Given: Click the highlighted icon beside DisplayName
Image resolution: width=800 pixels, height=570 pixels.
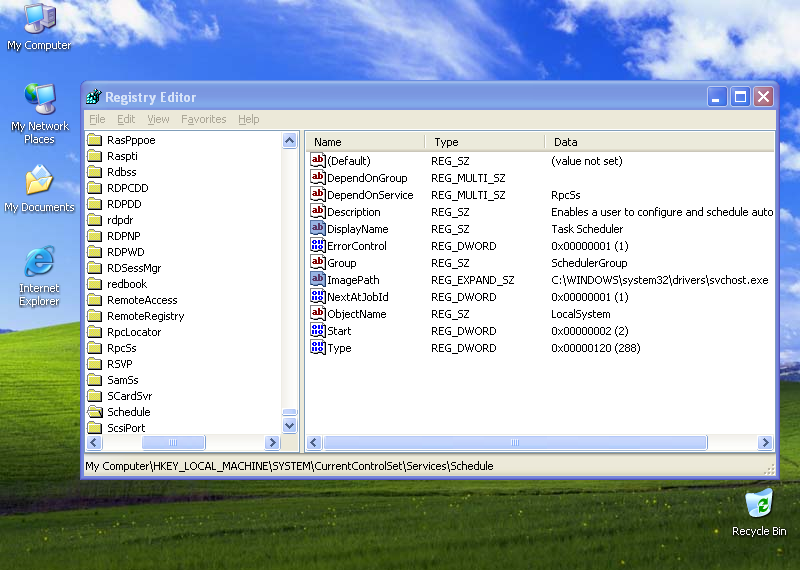Looking at the screenshot, I should tap(317, 229).
